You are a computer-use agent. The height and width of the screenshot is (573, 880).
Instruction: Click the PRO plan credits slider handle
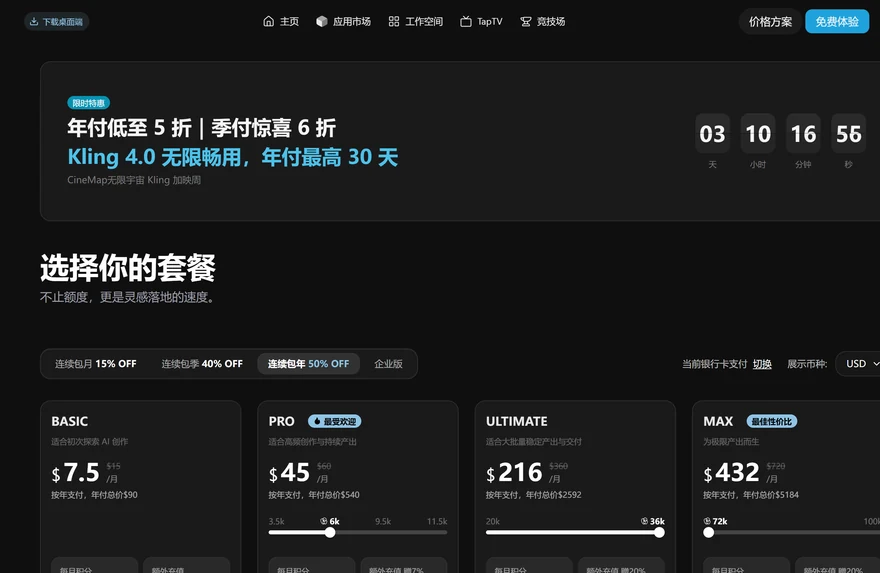point(330,533)
